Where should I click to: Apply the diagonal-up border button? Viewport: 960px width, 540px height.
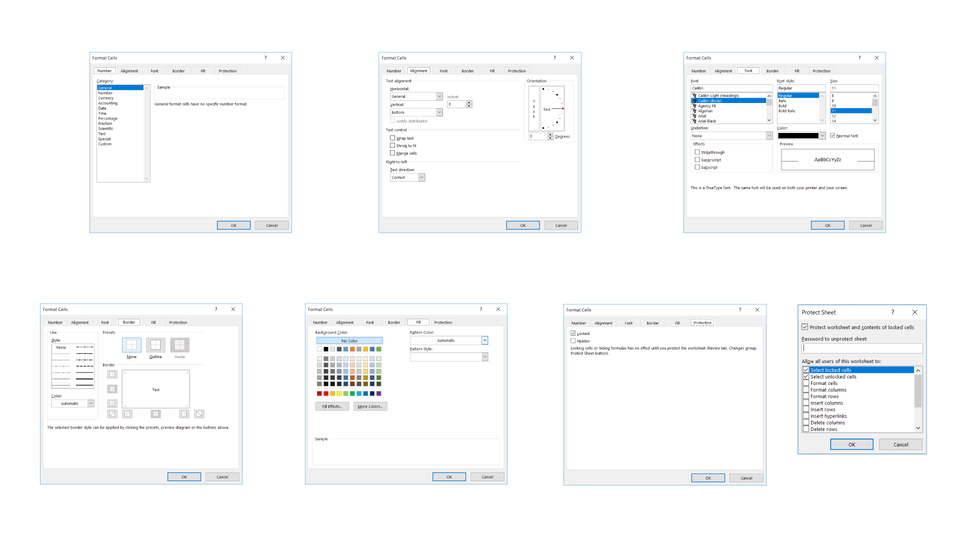[112, 414]
